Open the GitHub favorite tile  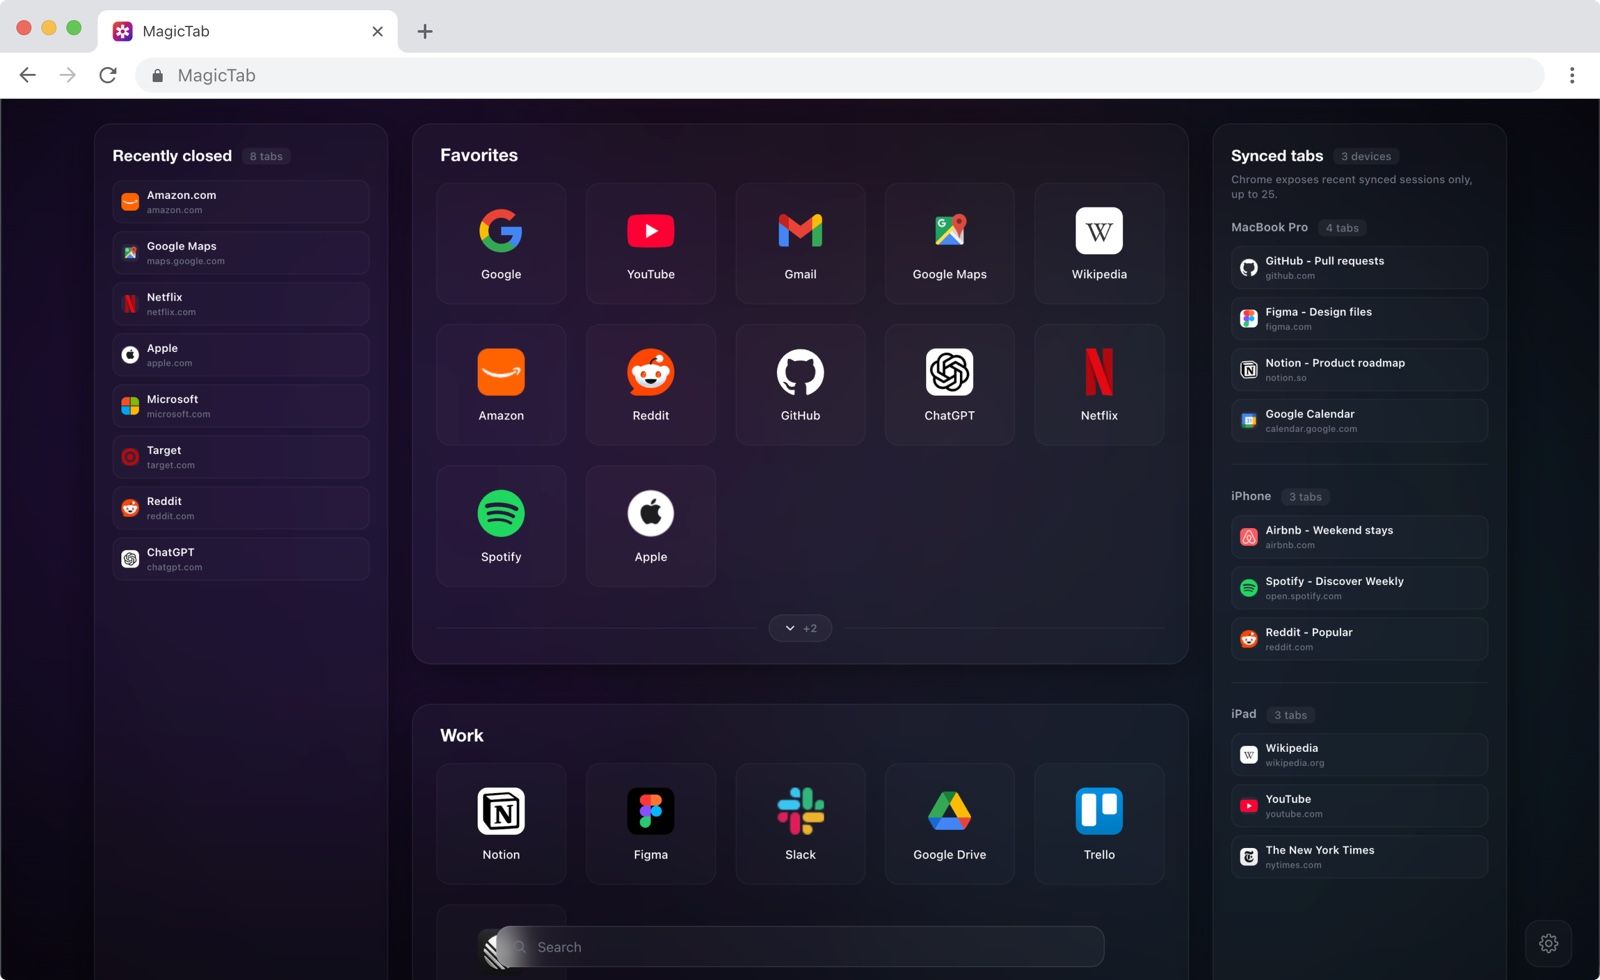[x=800, y=385]
